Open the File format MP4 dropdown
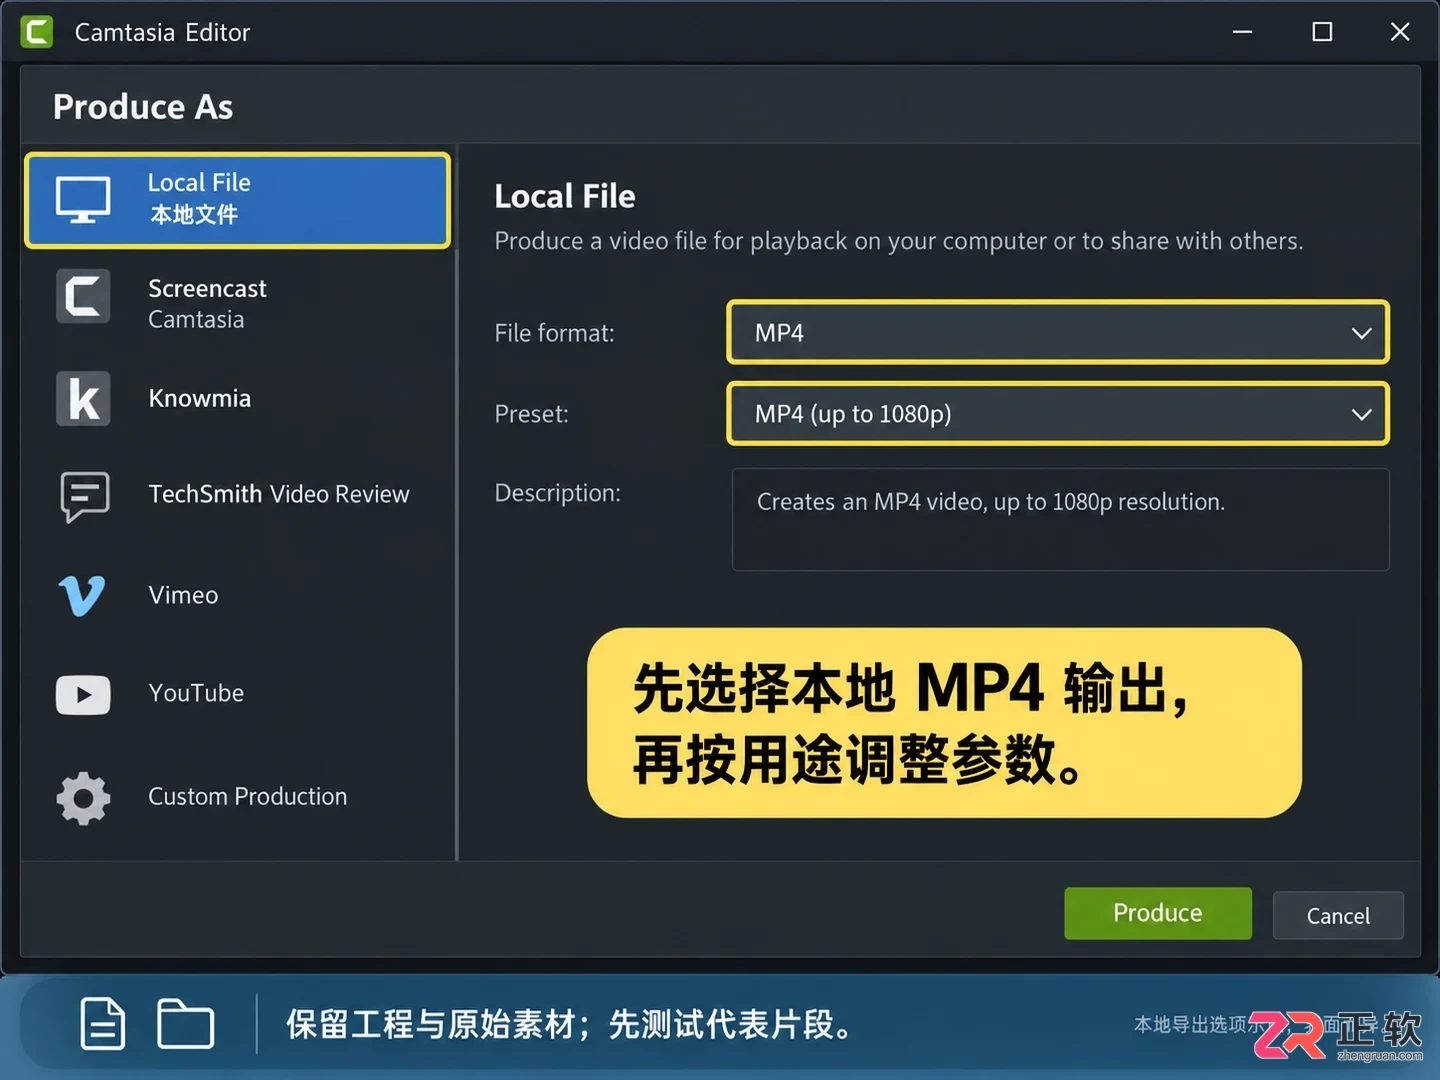 coord(1058,332)
